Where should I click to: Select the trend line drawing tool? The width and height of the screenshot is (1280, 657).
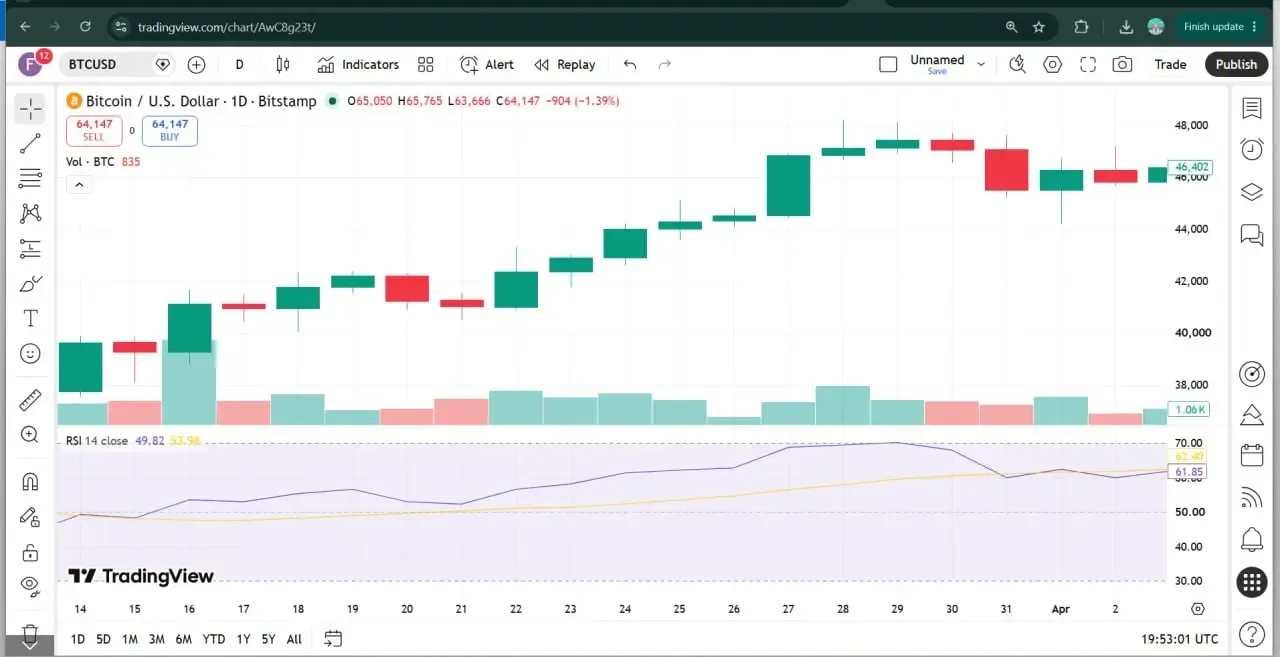click(x=30, y=143)
